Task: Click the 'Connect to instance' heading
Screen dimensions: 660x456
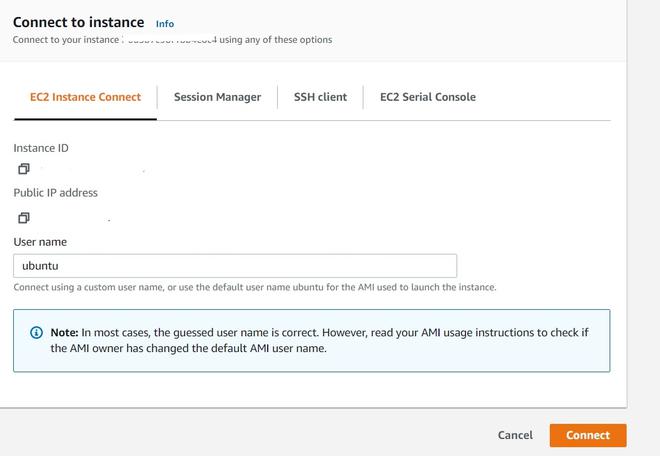Action: [x=78, y=22]
